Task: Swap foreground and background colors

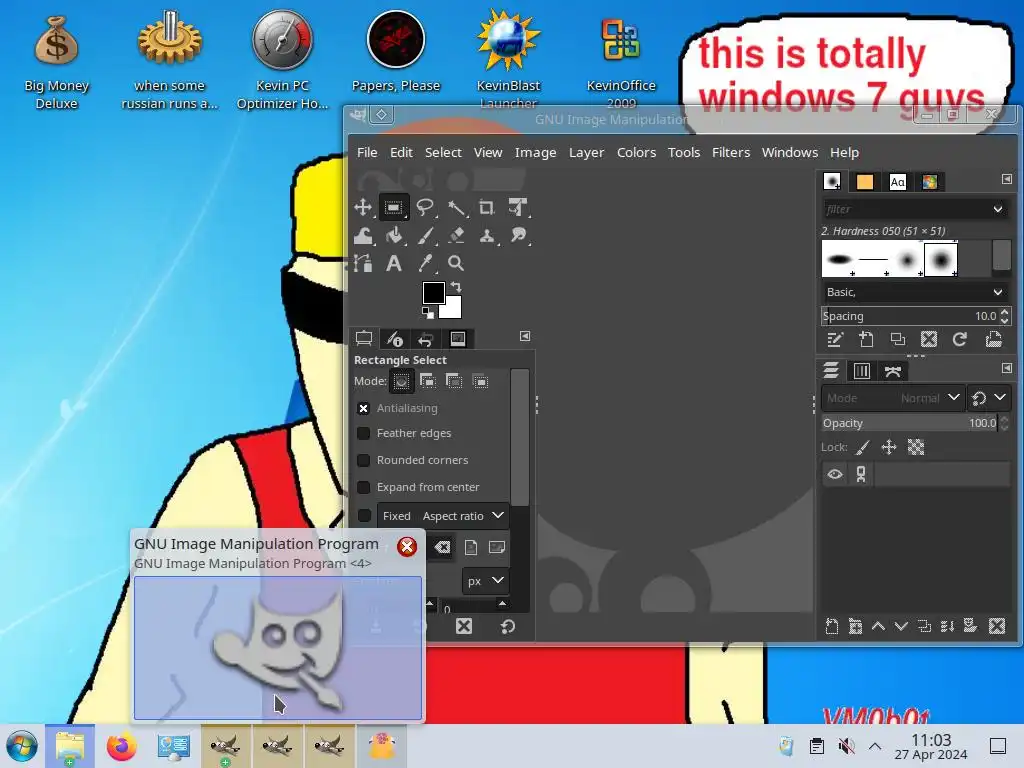Action: coord(456,287)
